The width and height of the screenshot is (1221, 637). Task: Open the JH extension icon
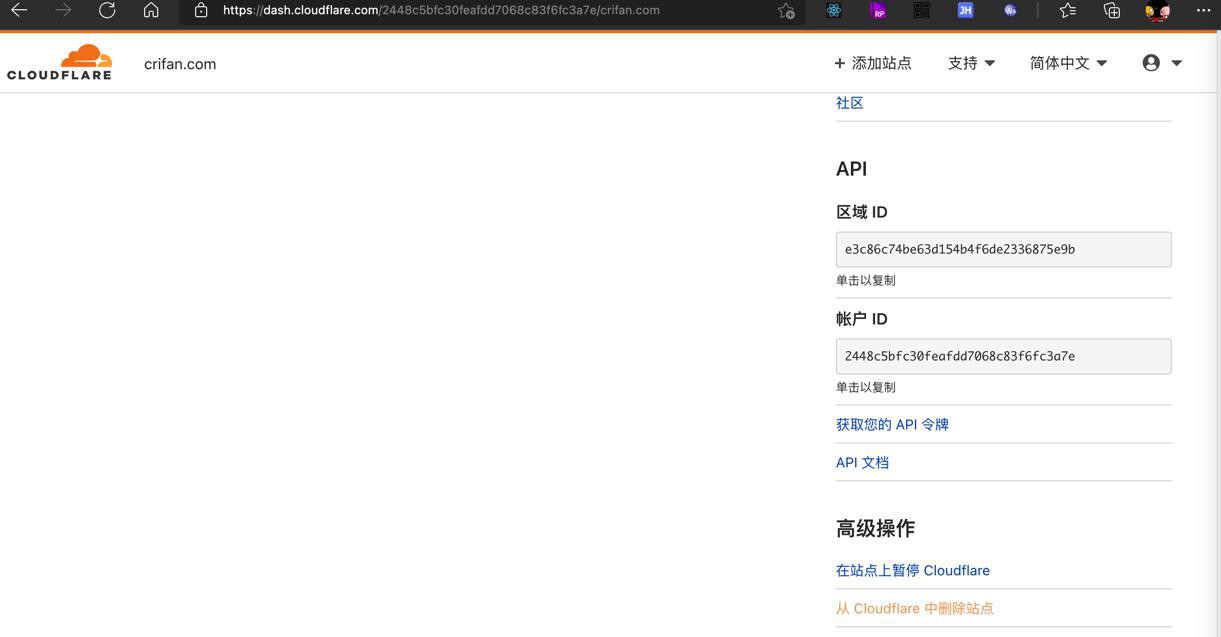965,10
